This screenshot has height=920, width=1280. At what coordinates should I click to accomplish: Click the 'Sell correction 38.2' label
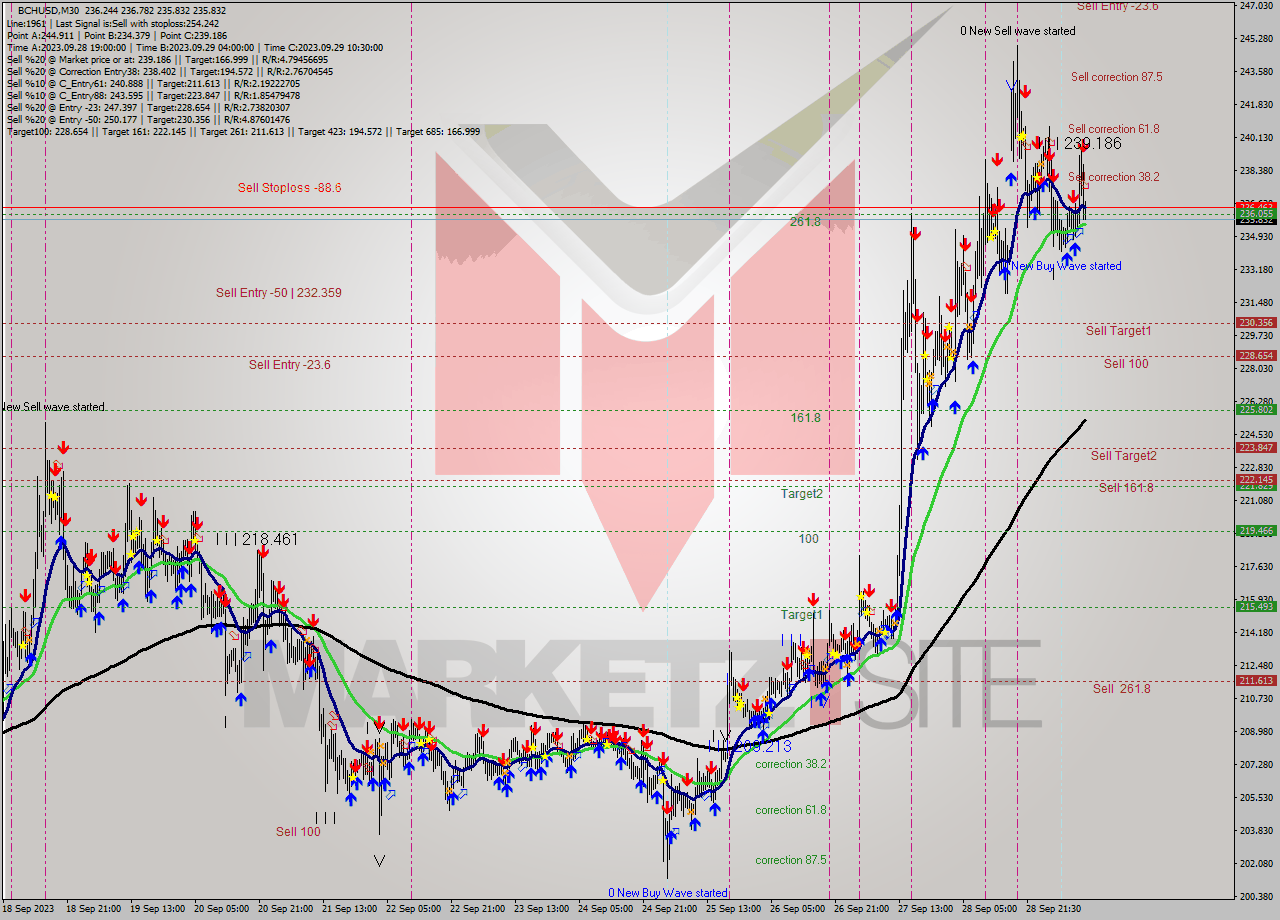coord(1113,177)
